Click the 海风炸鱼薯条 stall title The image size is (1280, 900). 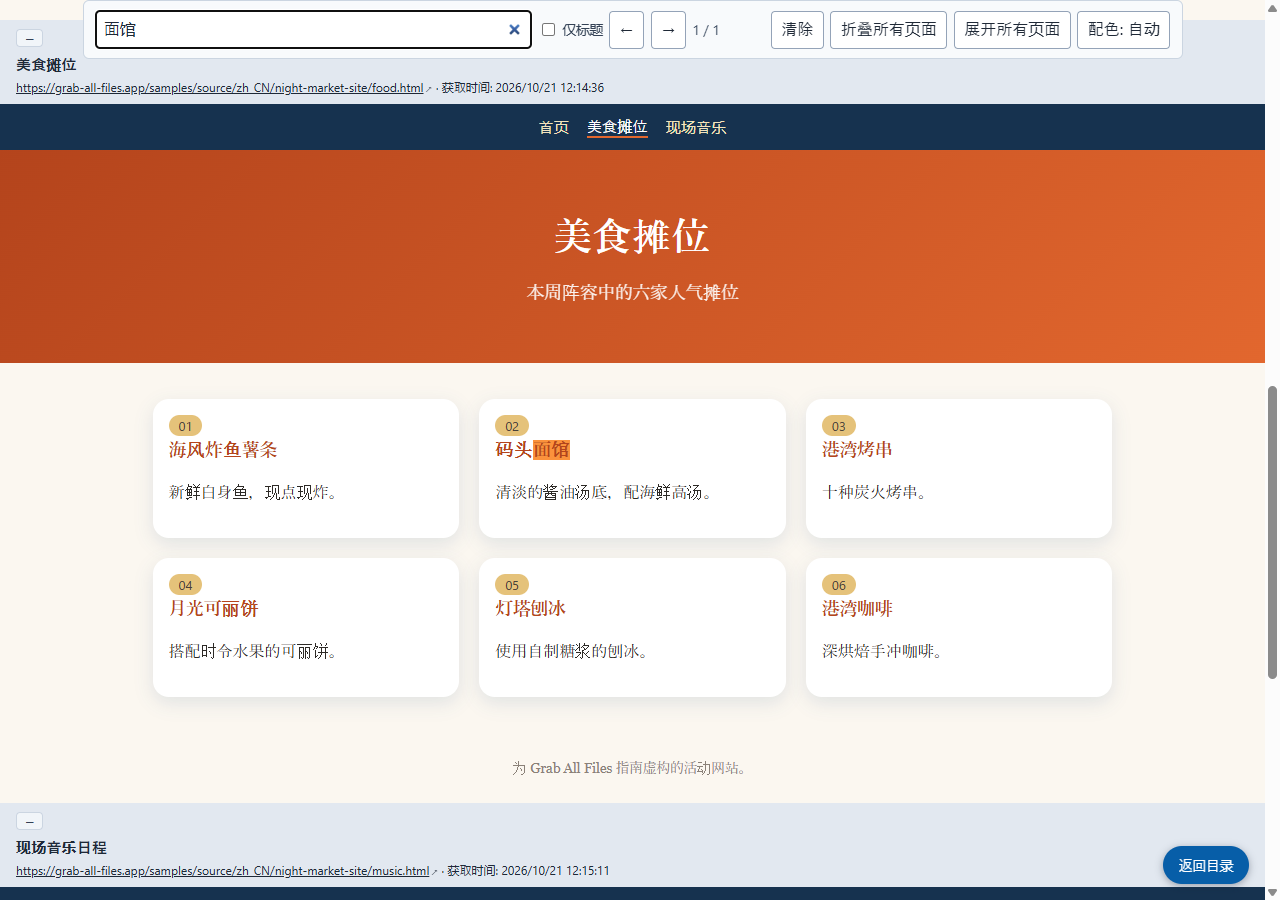(223, 450)
